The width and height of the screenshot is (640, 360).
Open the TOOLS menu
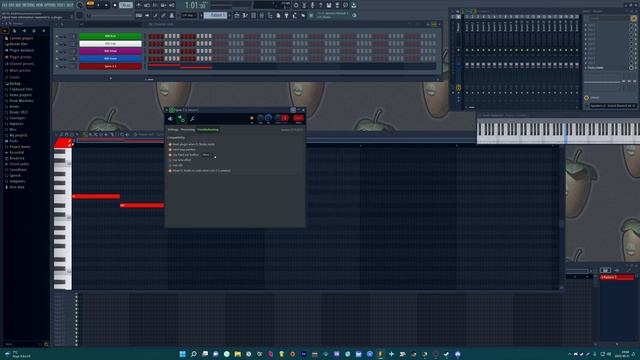(62, 5)
